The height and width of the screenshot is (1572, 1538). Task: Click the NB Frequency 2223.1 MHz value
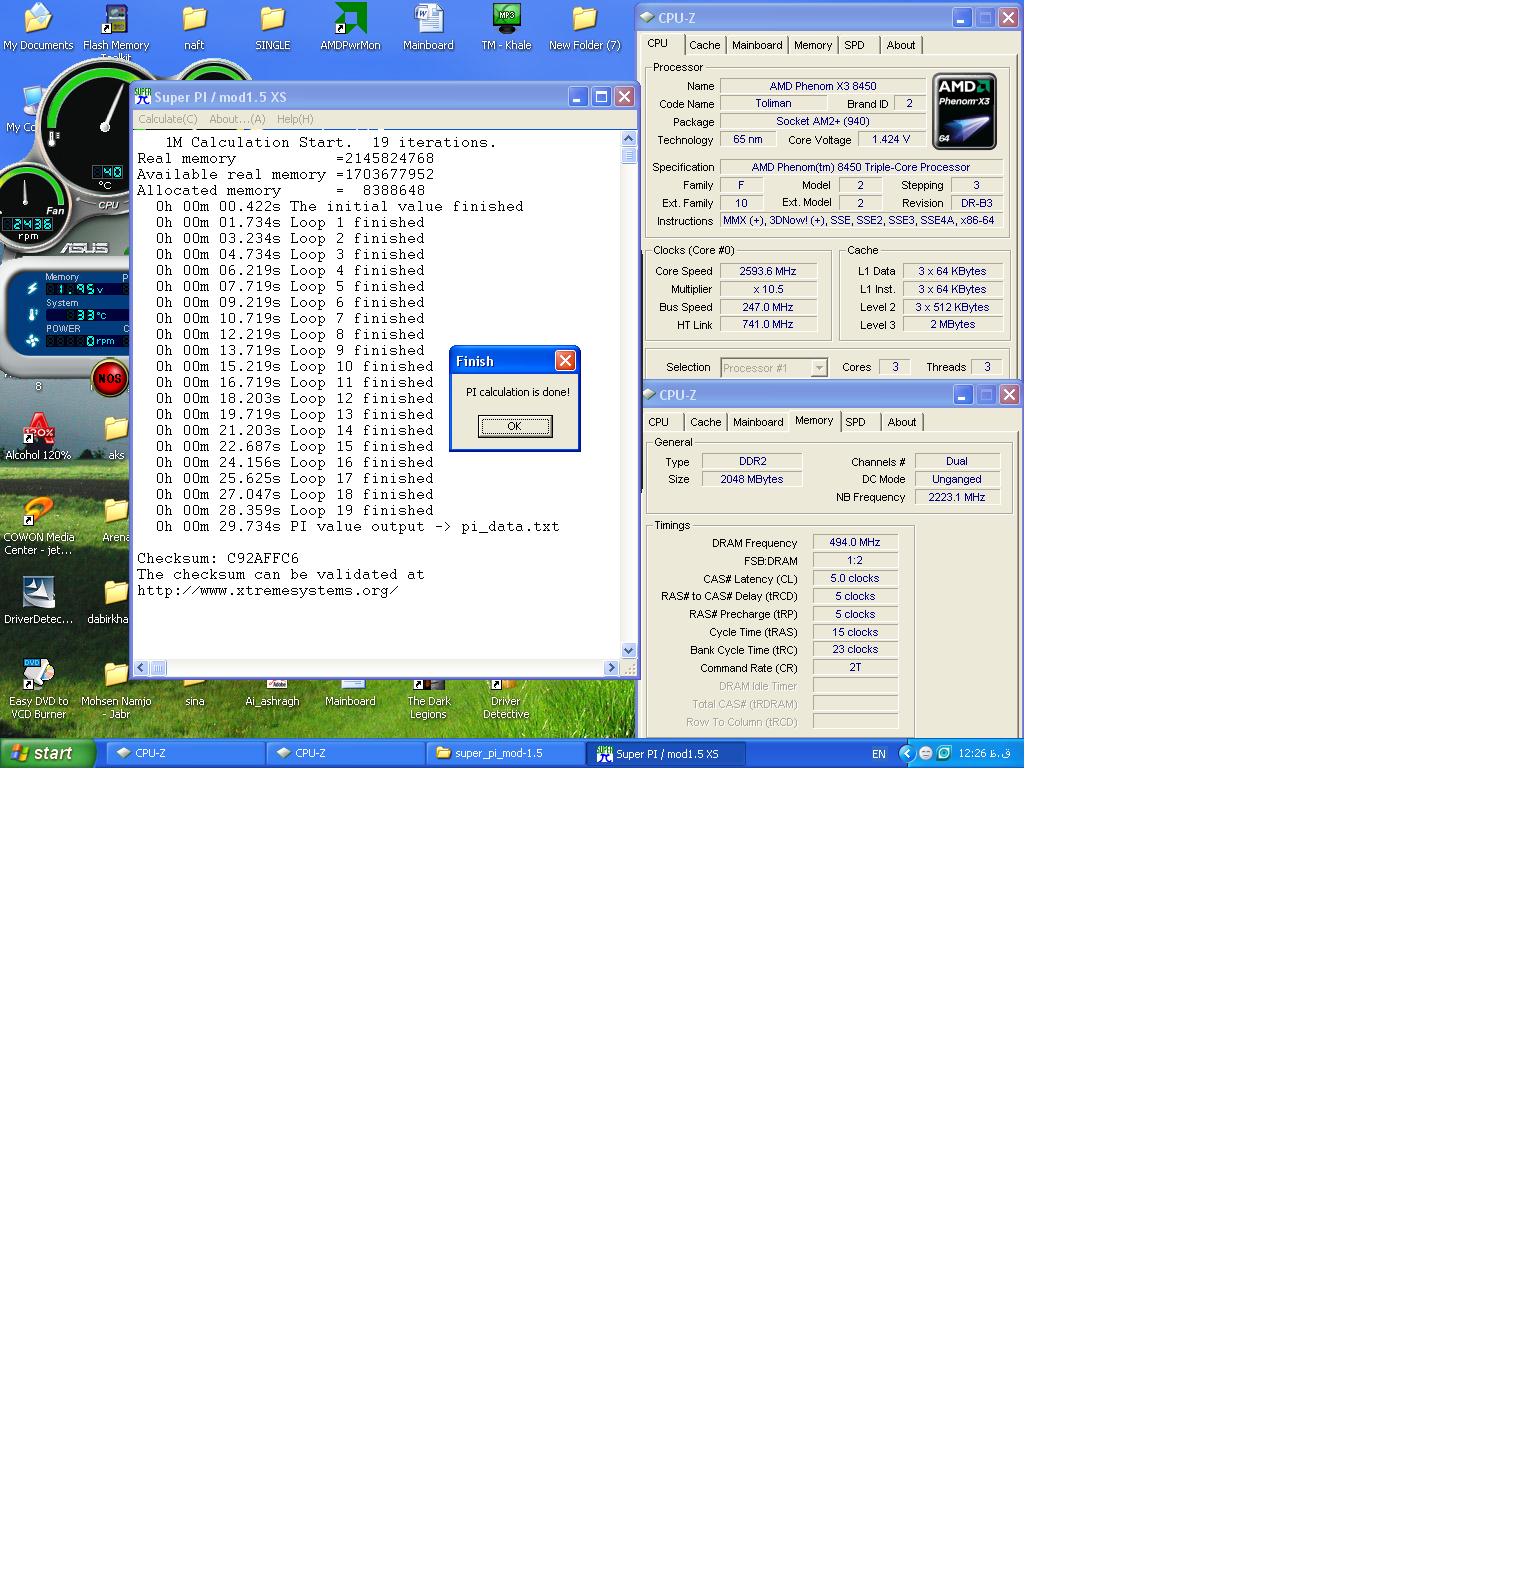pos(957,497)
